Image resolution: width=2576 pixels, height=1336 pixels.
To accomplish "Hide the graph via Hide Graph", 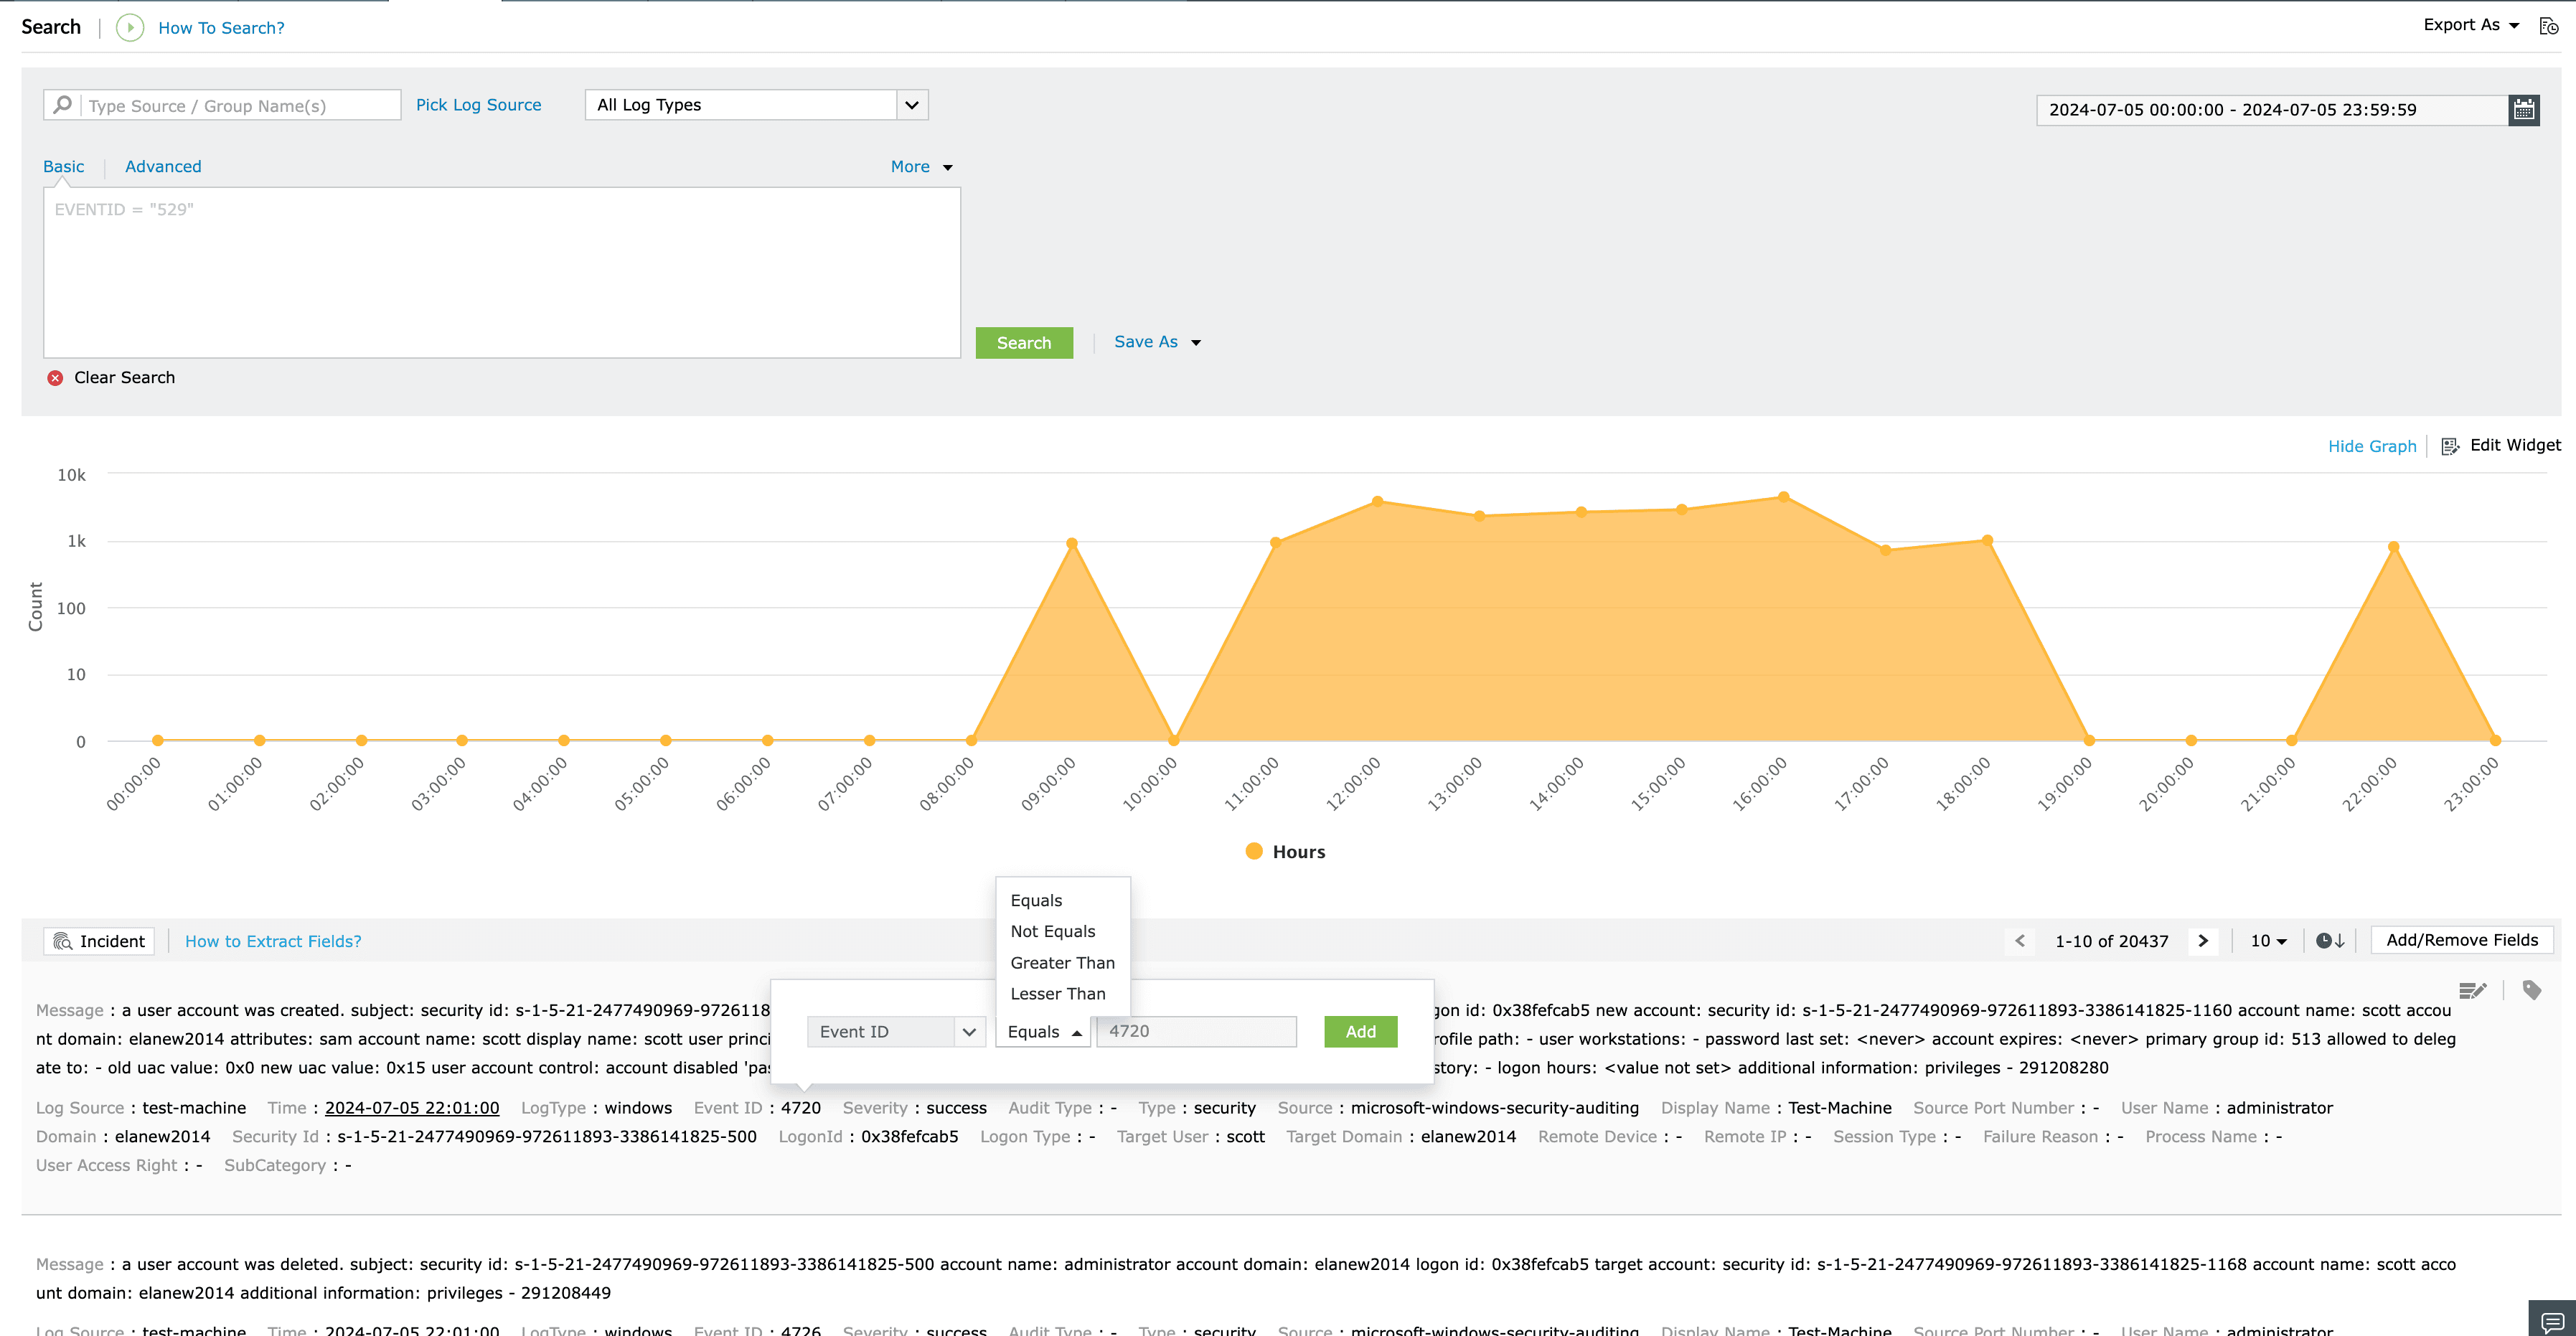I will [2371, 446].
